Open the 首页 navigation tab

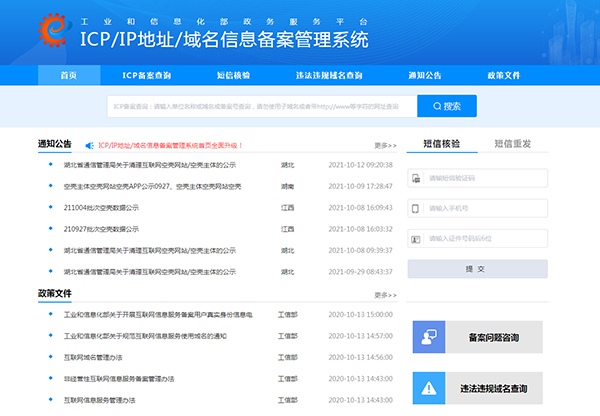(68, 75)
